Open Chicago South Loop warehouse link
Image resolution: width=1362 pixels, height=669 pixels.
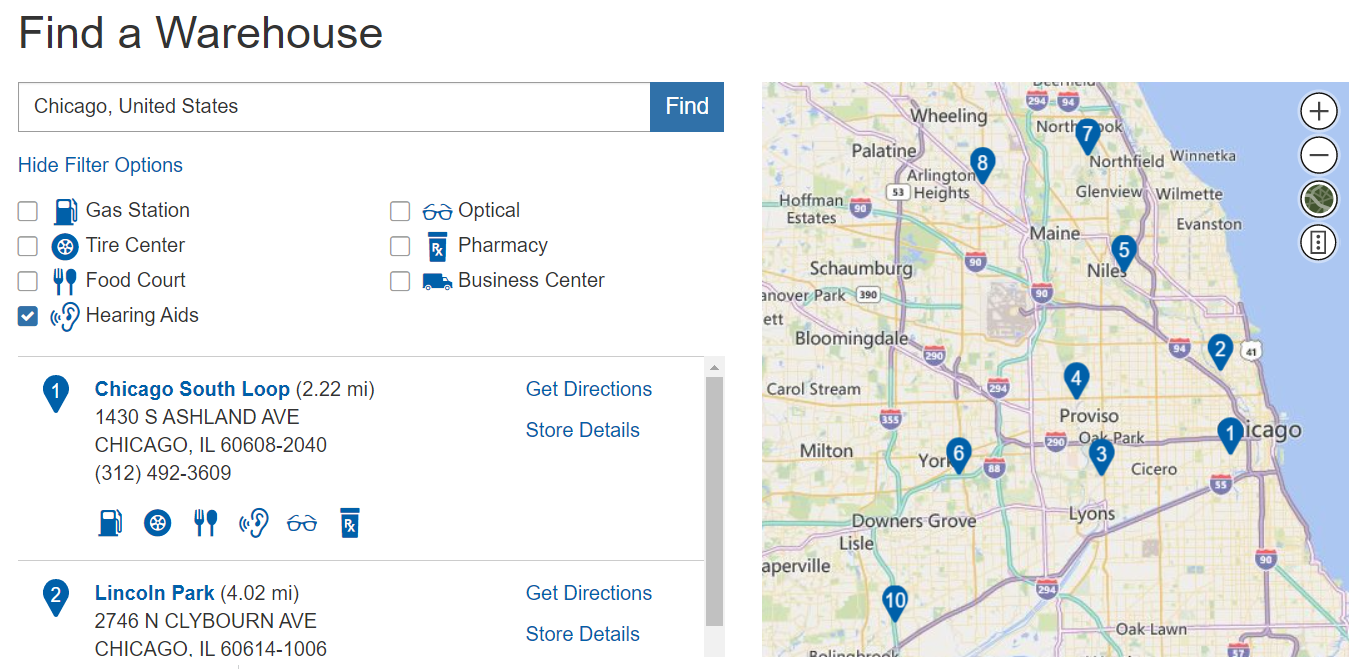point(192,389)
